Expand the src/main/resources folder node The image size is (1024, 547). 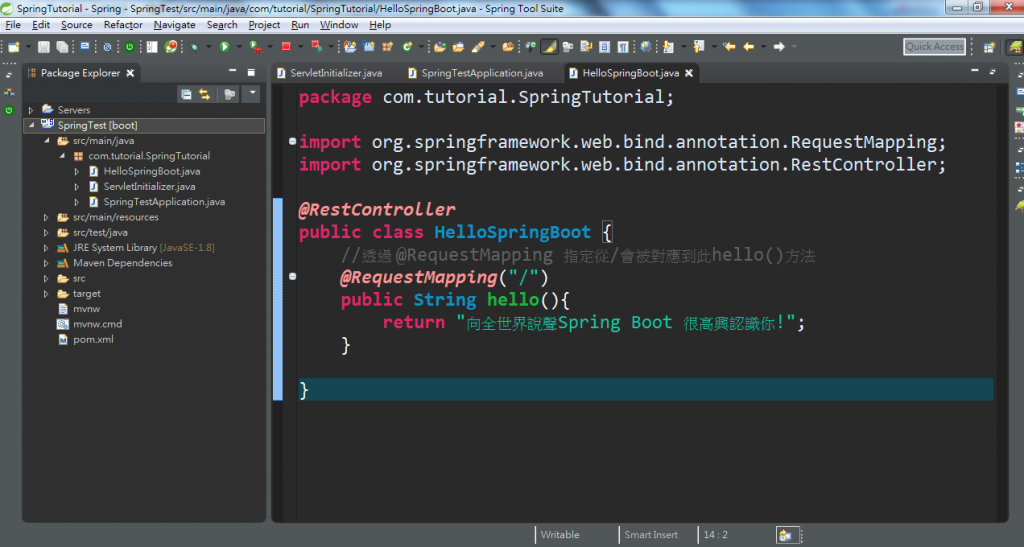pos(46,217)
